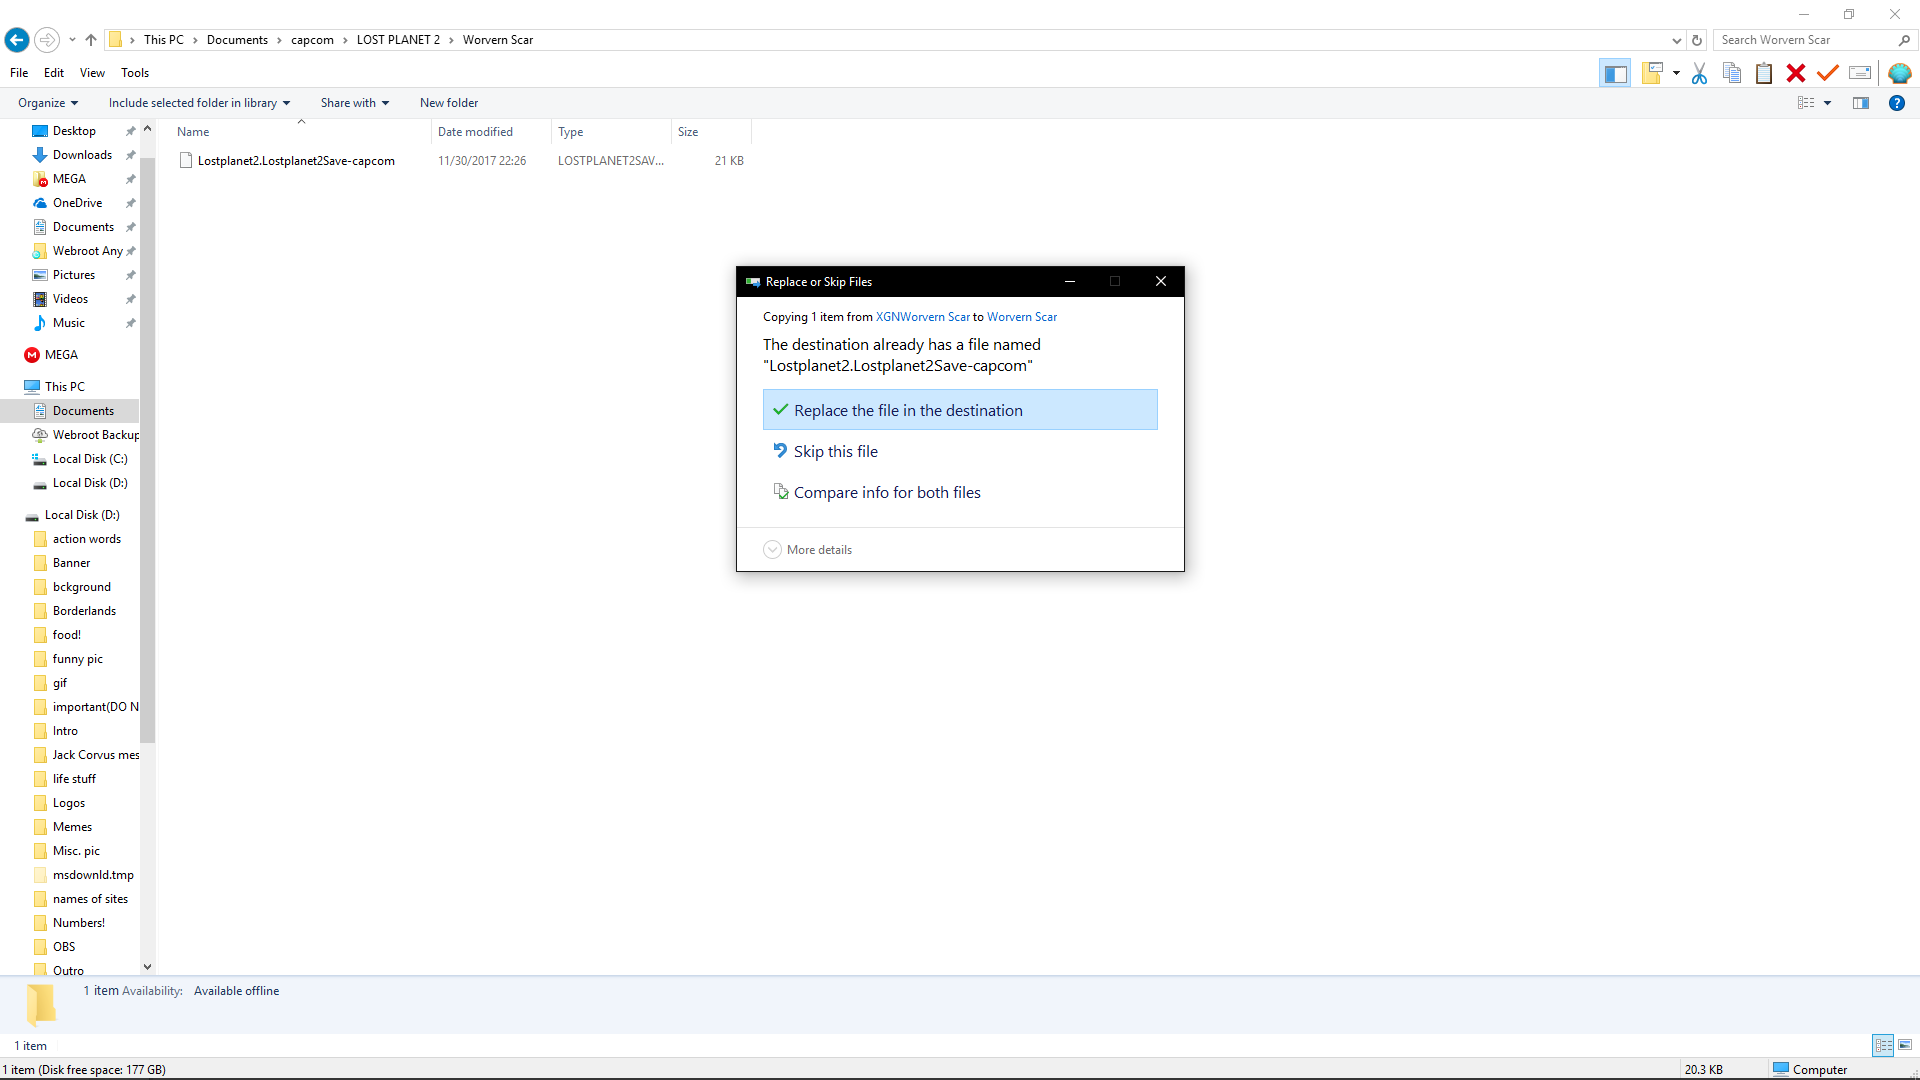Open Help with the blue question mark

pos(1896,103)
